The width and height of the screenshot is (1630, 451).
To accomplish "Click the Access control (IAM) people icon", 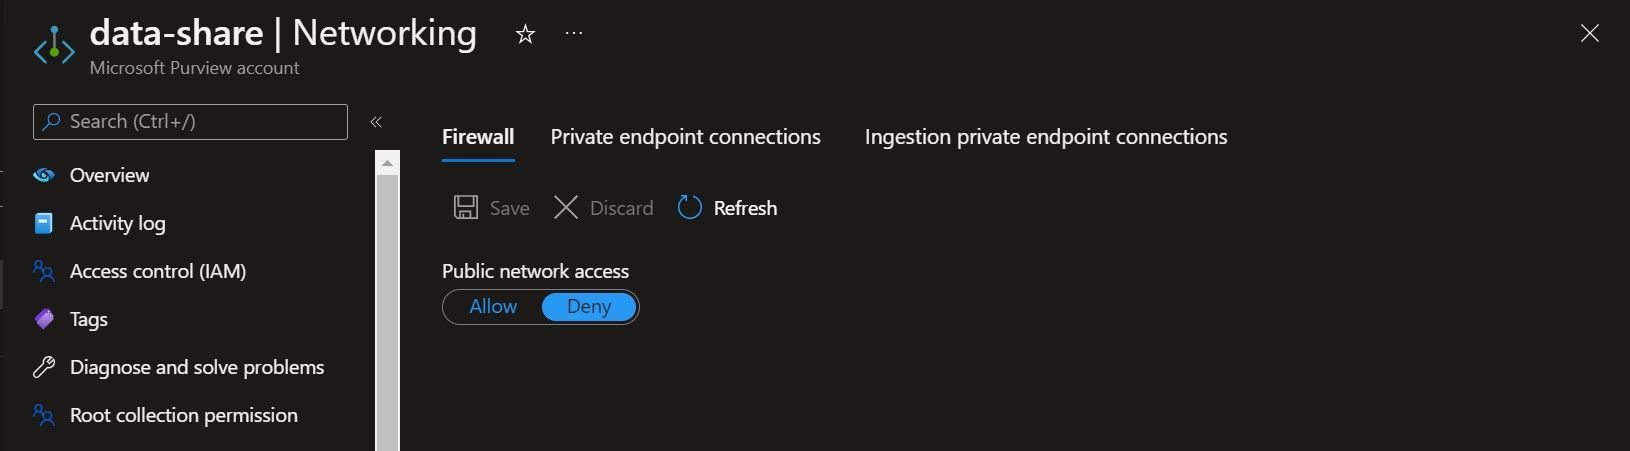I will click(x=44, y=271).
